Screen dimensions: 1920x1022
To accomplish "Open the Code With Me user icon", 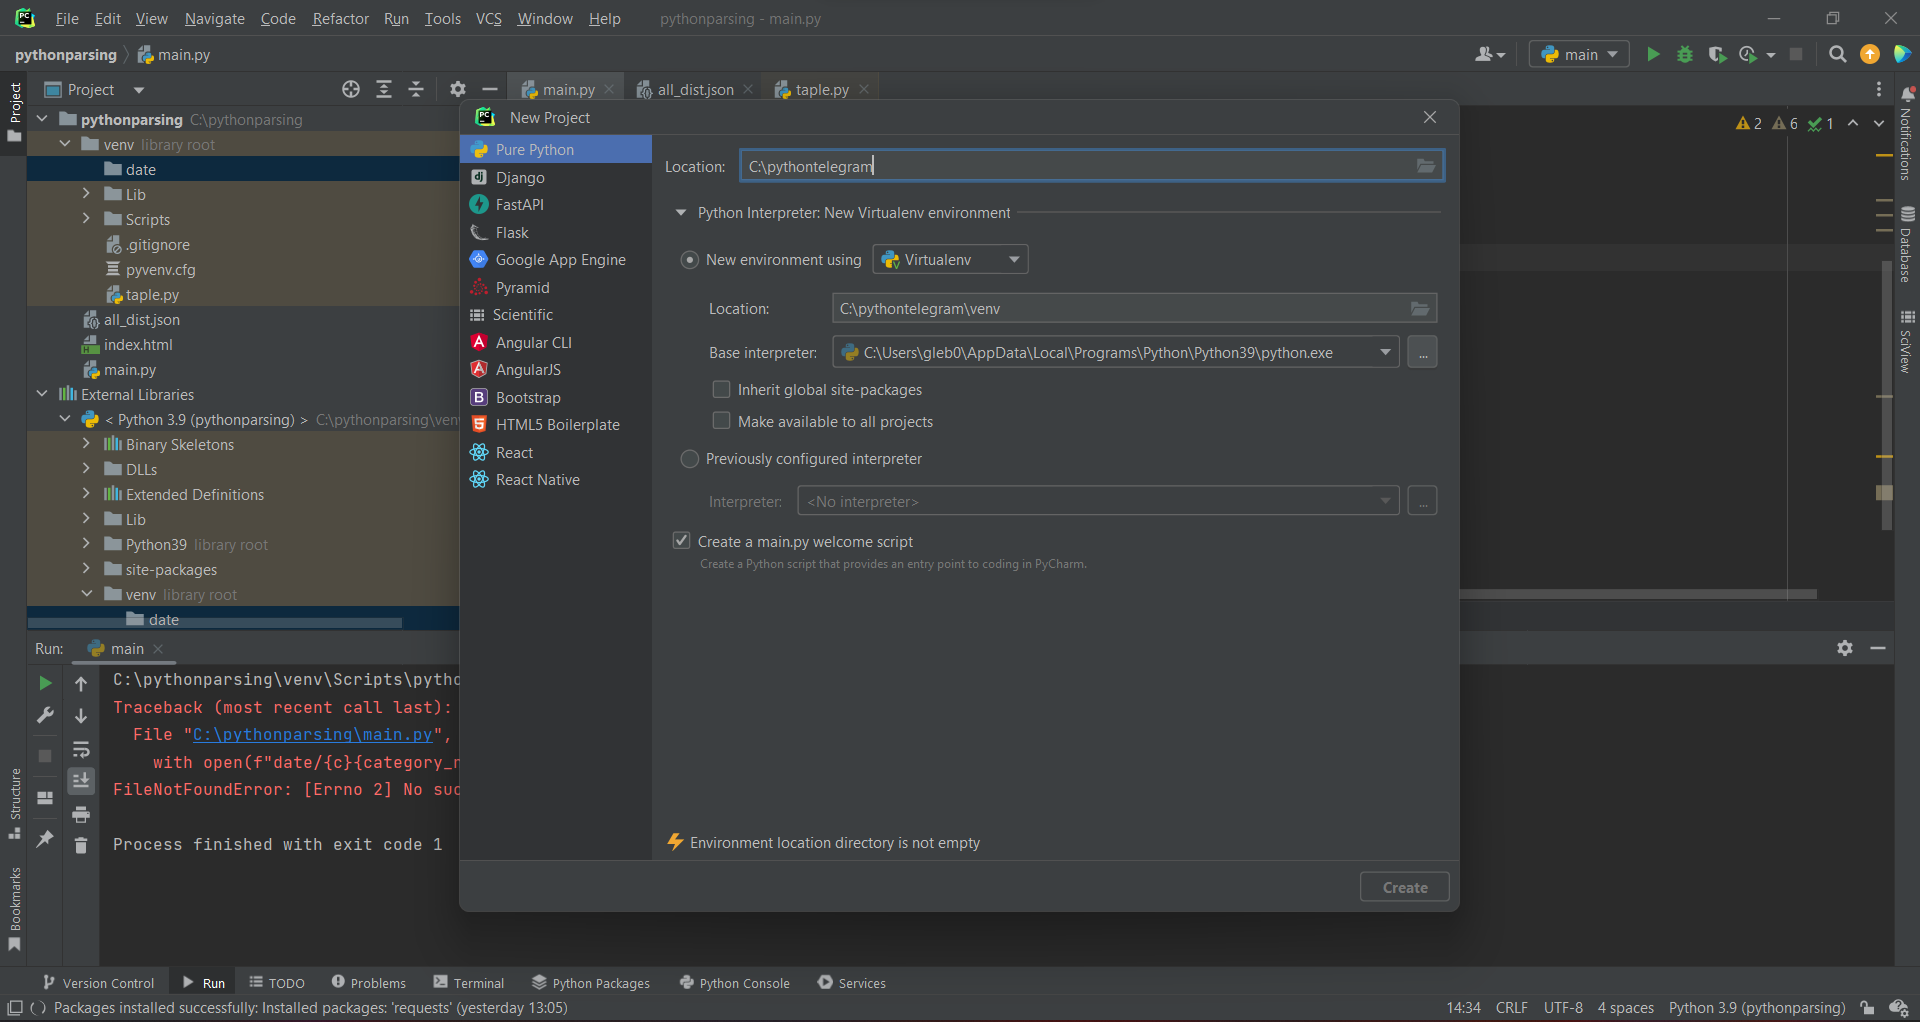I will point(1489,54).
